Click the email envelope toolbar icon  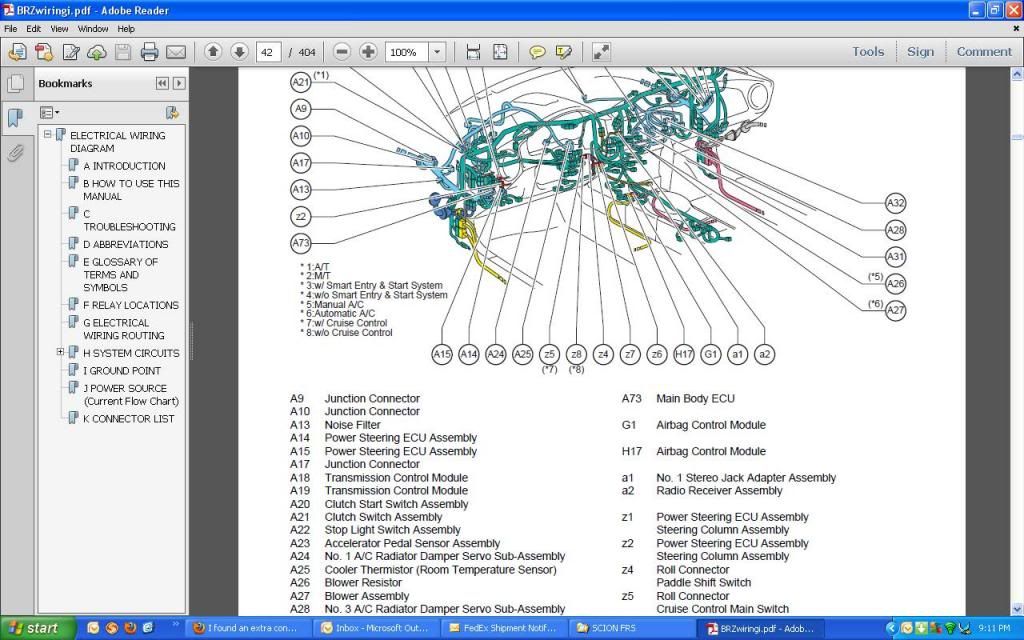pyautogui.click(x=176, y=52)
